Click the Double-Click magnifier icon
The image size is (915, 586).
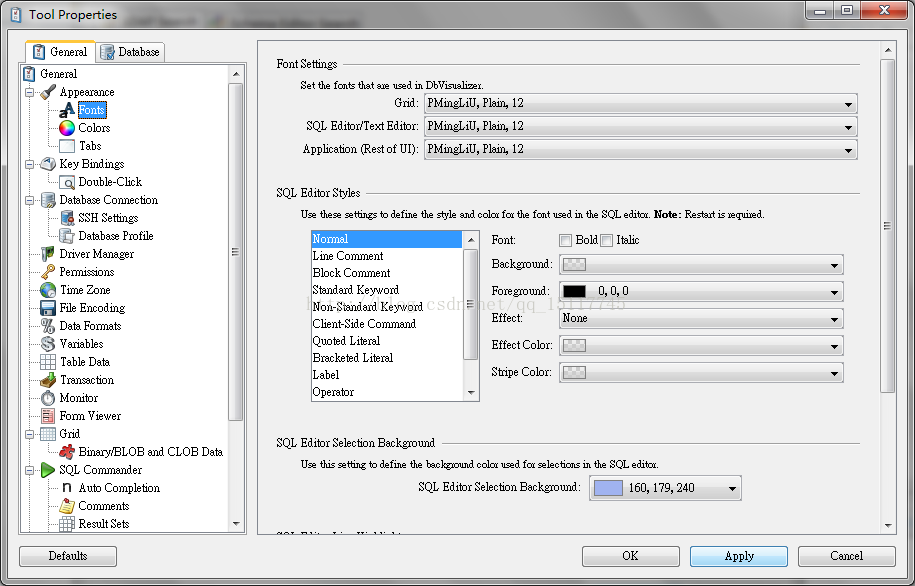point(67,182)
